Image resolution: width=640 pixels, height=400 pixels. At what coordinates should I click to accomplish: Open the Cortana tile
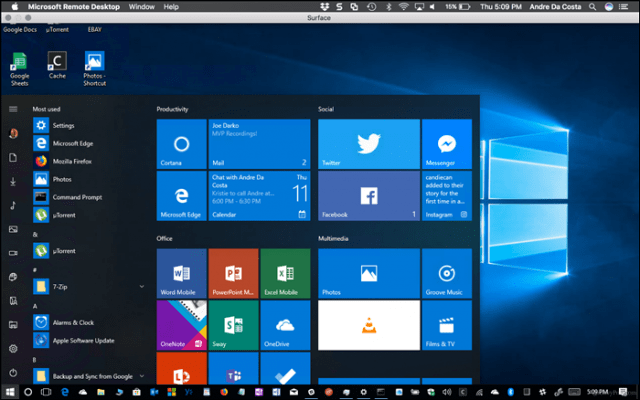[x=182, y=144]
